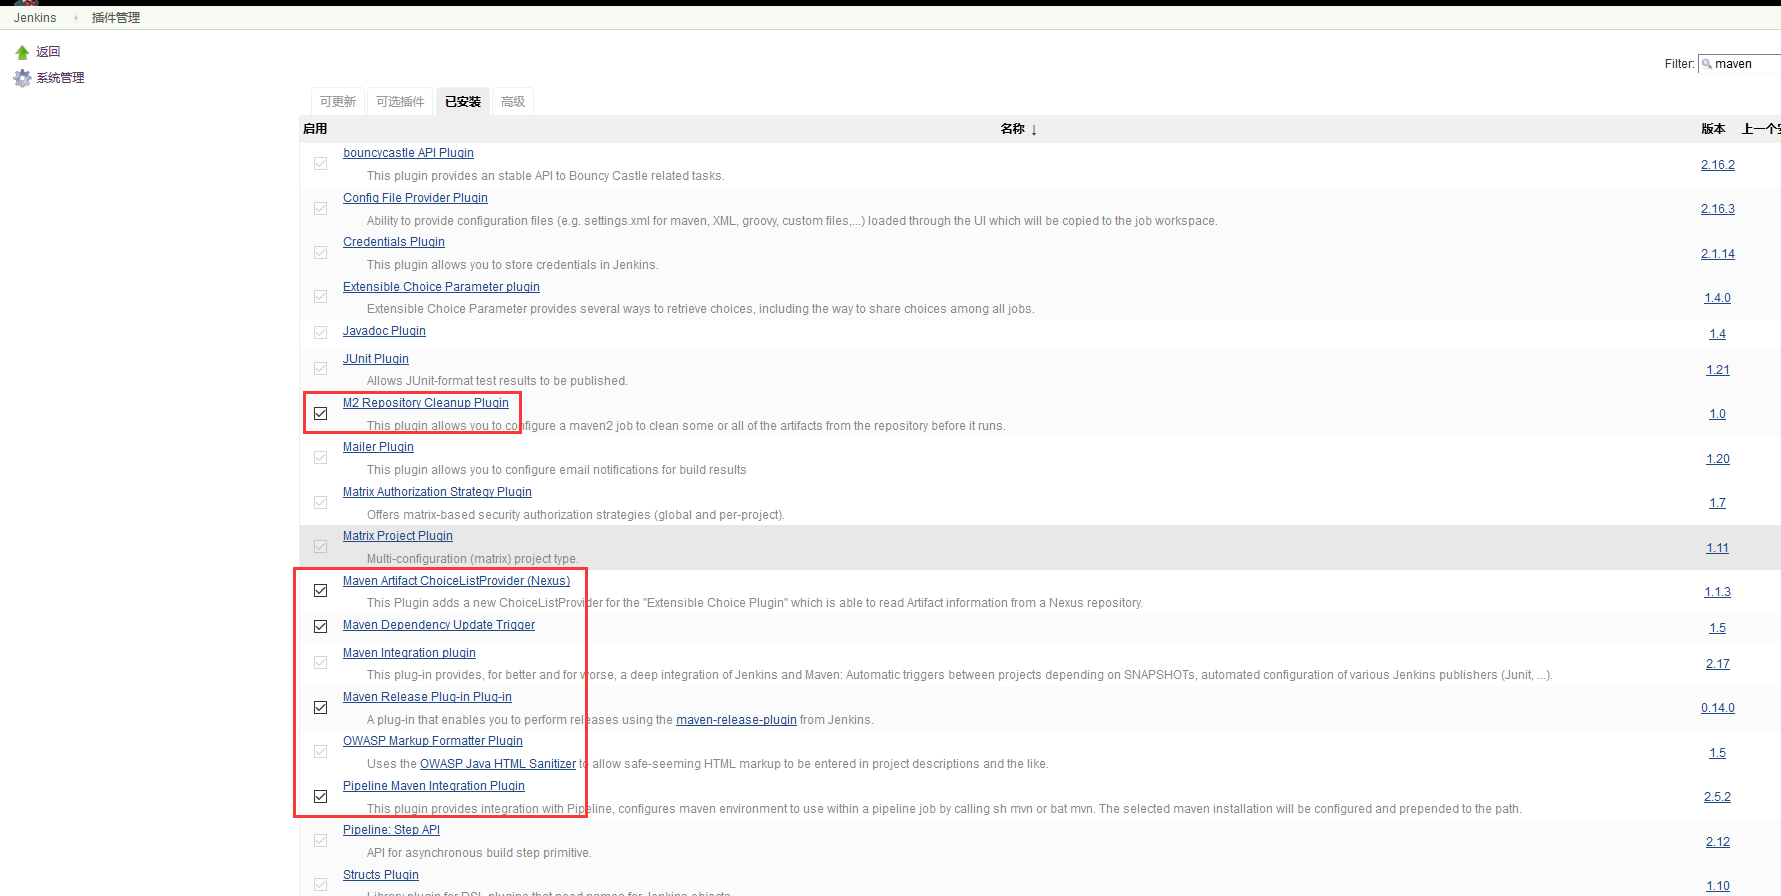Open Maven Dependency Update Trigger link
This screenshot has width=1781, height=896.
tap(439, 625)
